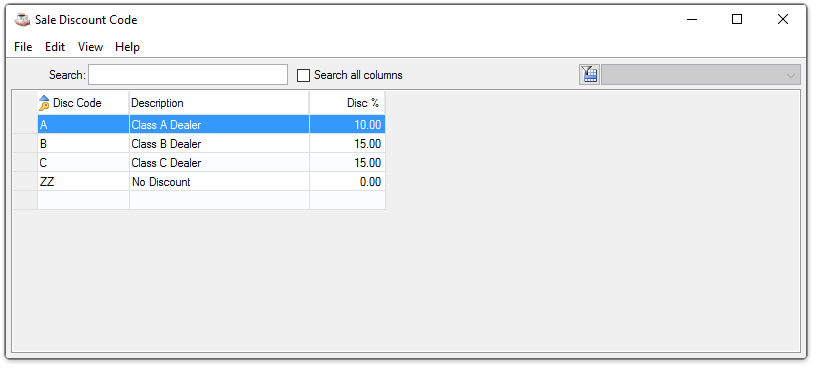Image resolution: width=816 pixels, height=368 pixels.
Task: Select the Class B Dealer row
Action: 211,144
